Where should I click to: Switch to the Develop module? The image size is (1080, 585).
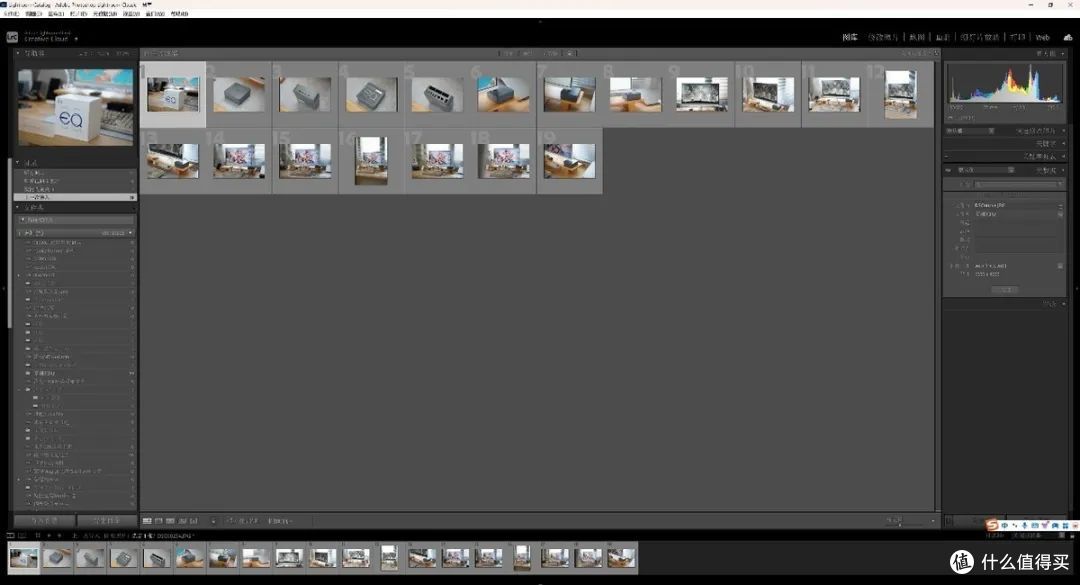pos(883,37)
